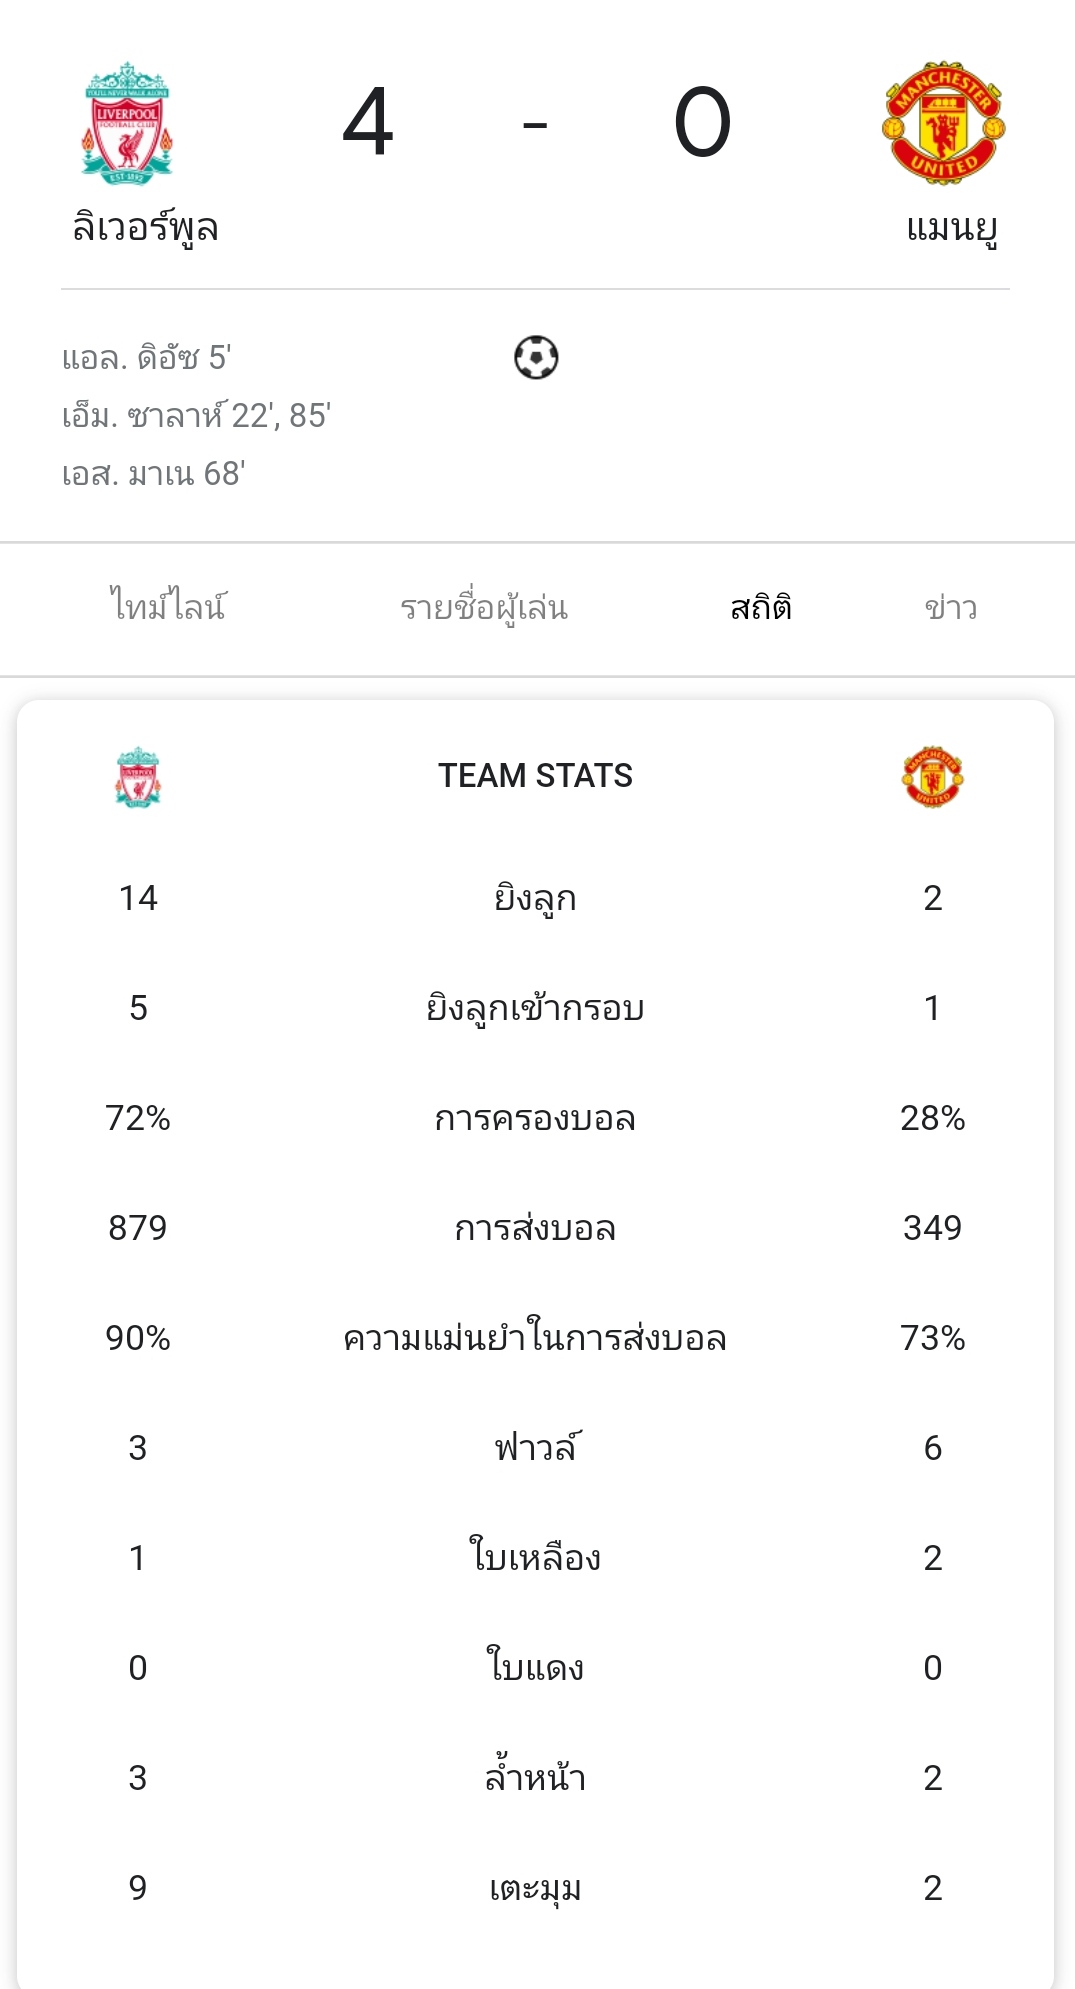The width and height of the screenshot is (1075, 1989).
Task: Click the soccer ball goal icon
Action: point(536,357)
